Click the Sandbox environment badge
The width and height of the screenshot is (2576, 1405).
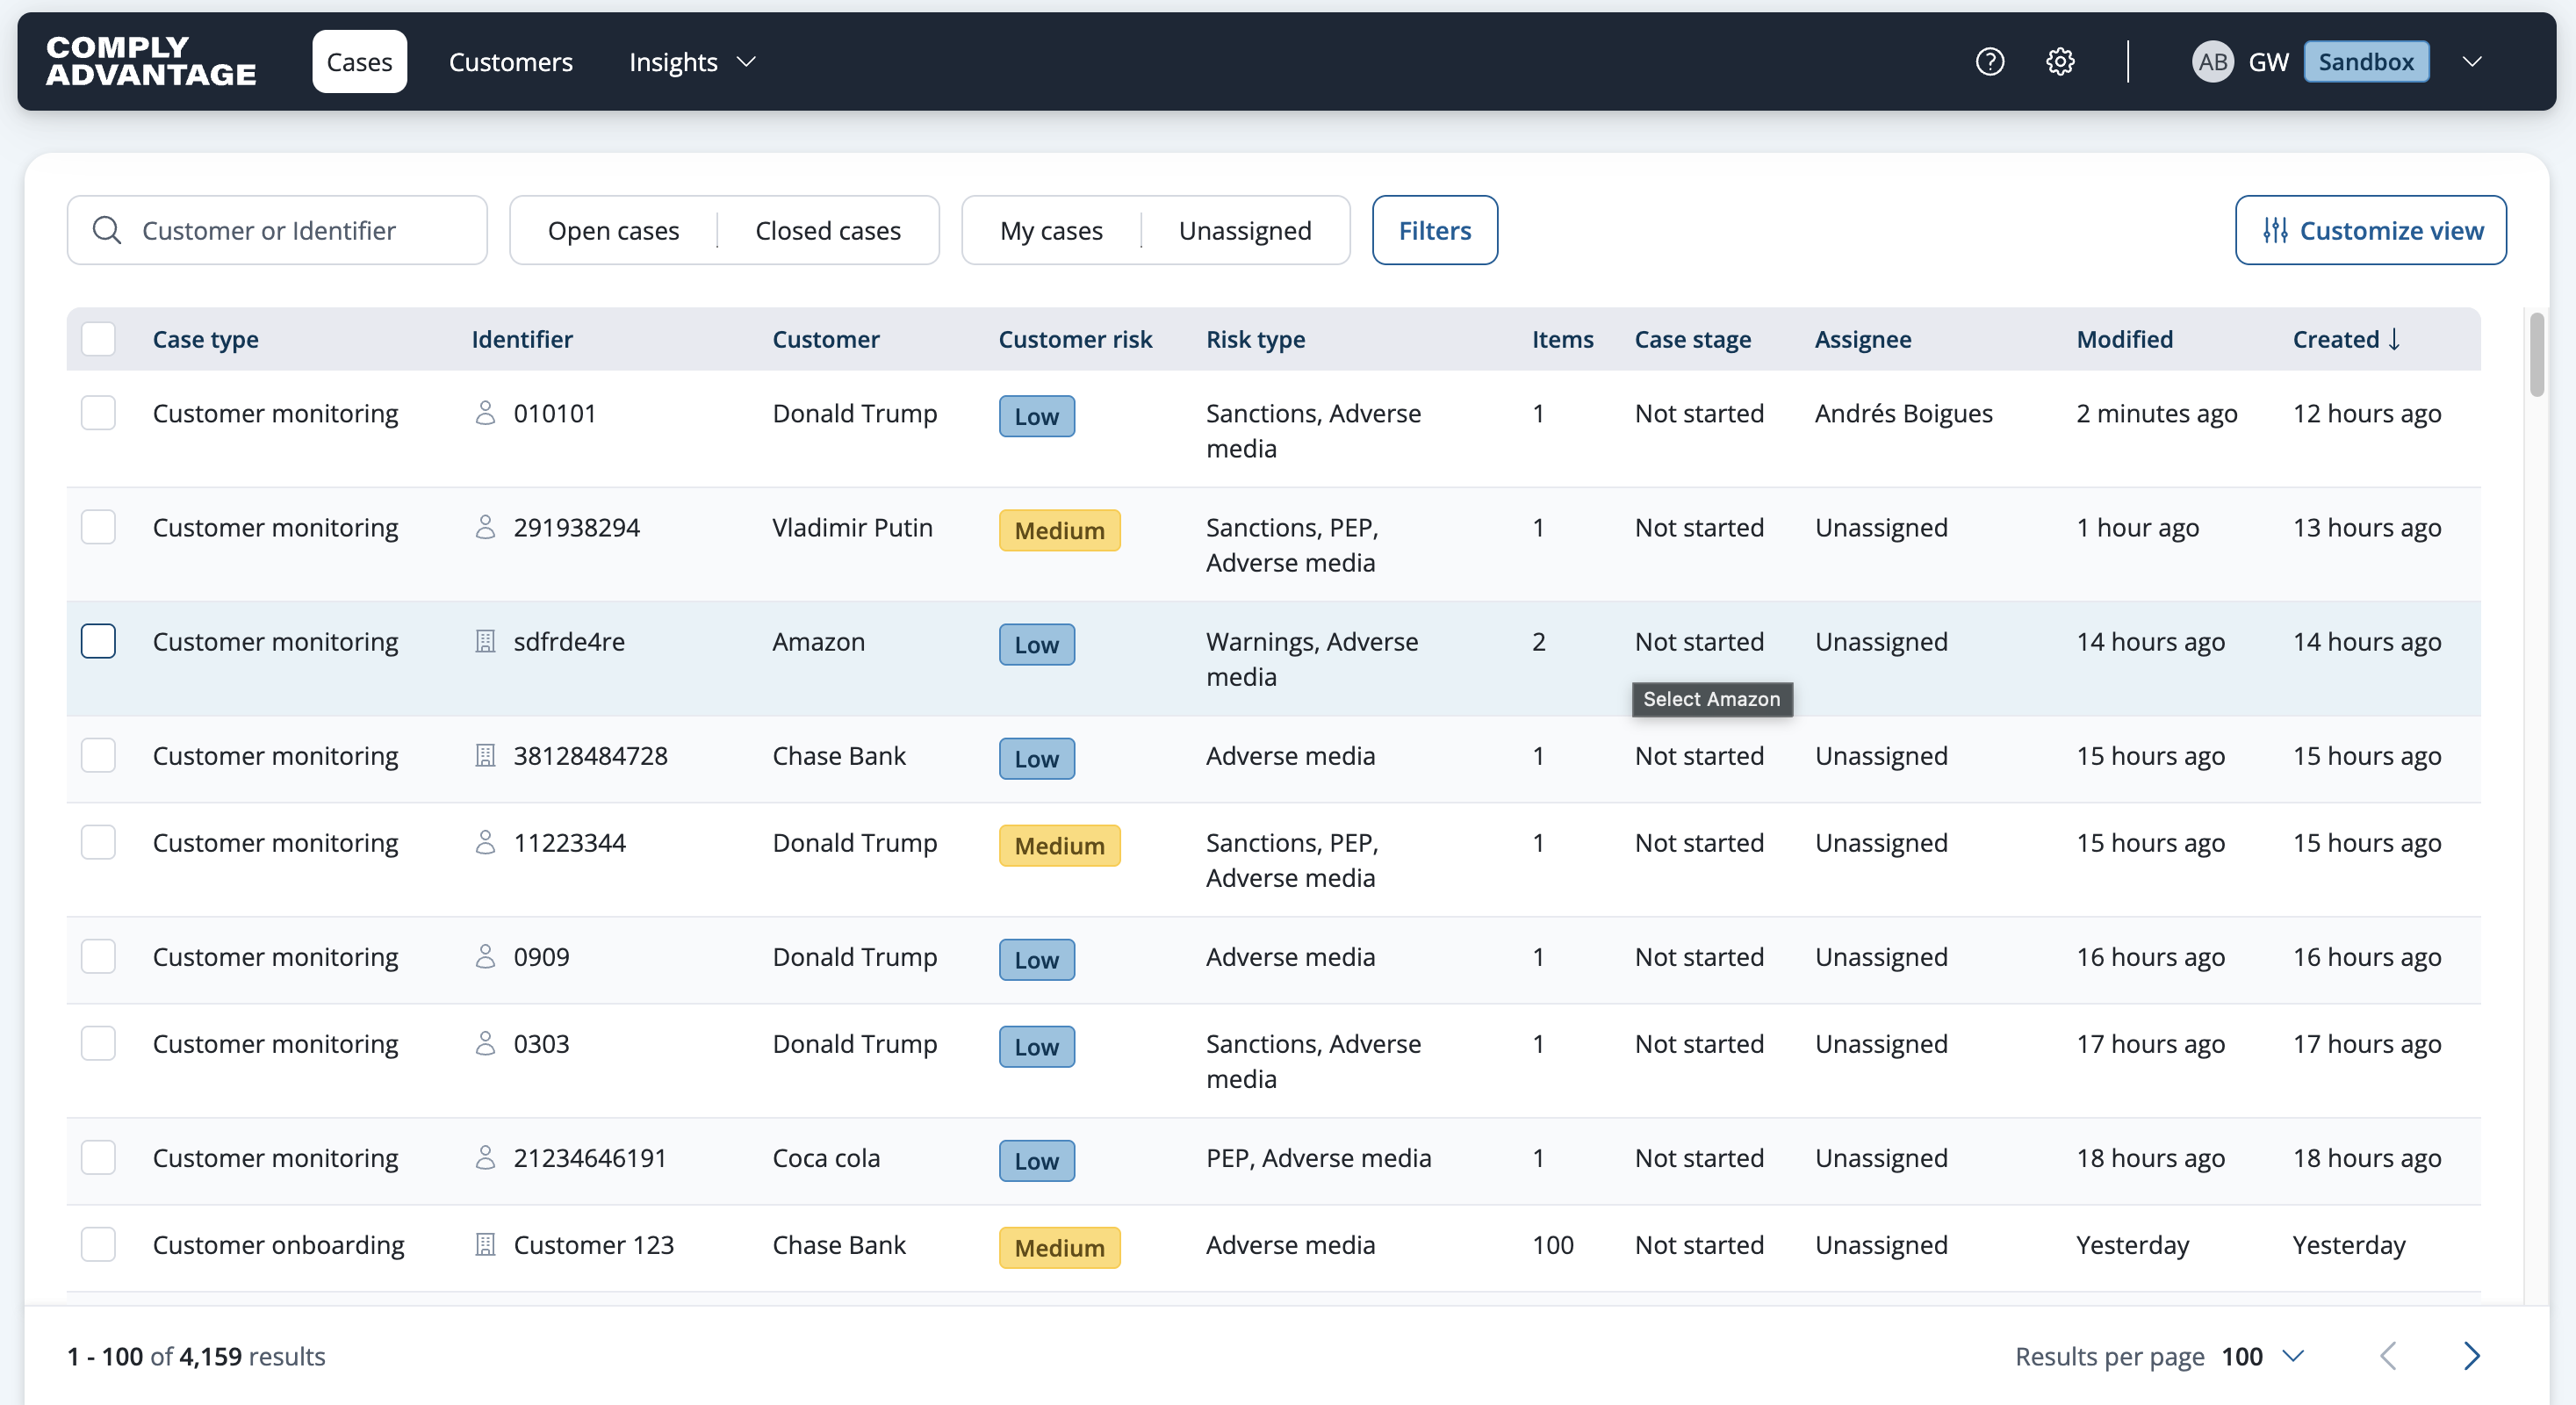click(x=2366, y=62)
